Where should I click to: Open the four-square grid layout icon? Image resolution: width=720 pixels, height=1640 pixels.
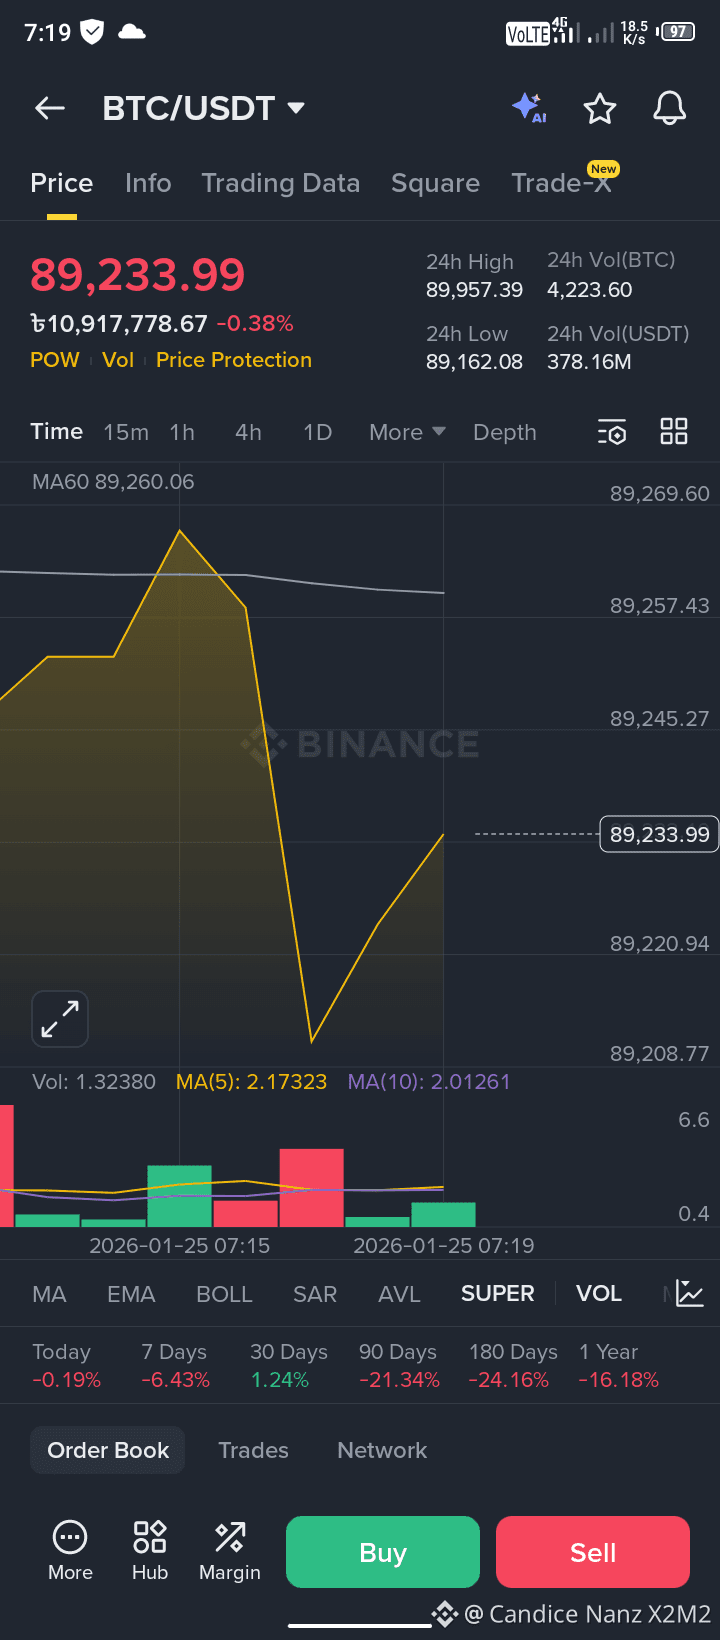coord(674,431)
